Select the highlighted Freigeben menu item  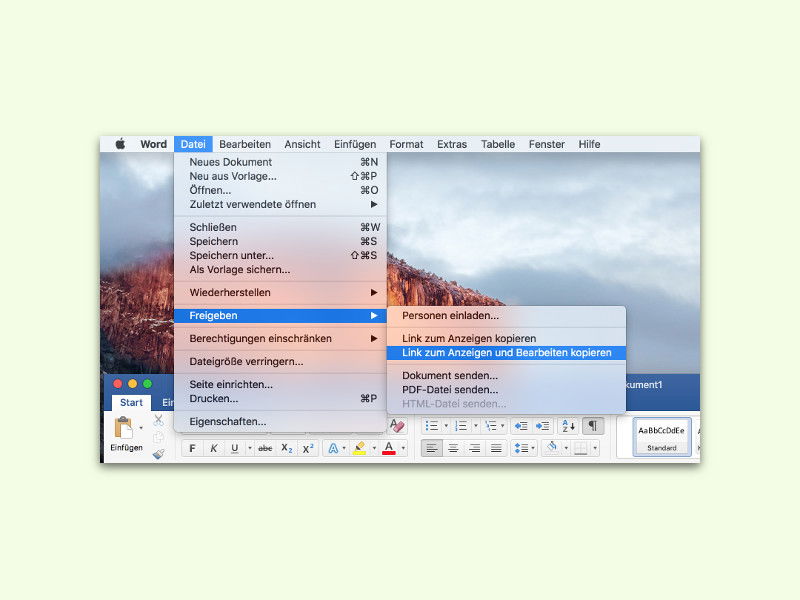pos(280,316)
